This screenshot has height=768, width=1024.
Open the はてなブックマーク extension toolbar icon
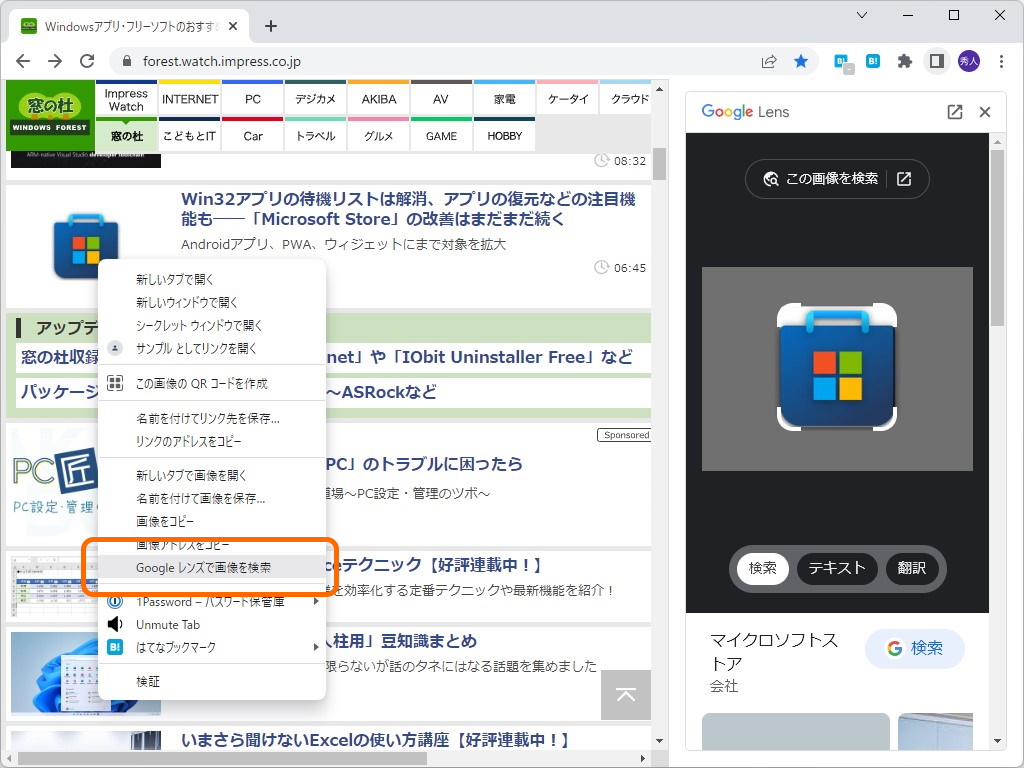871,61
